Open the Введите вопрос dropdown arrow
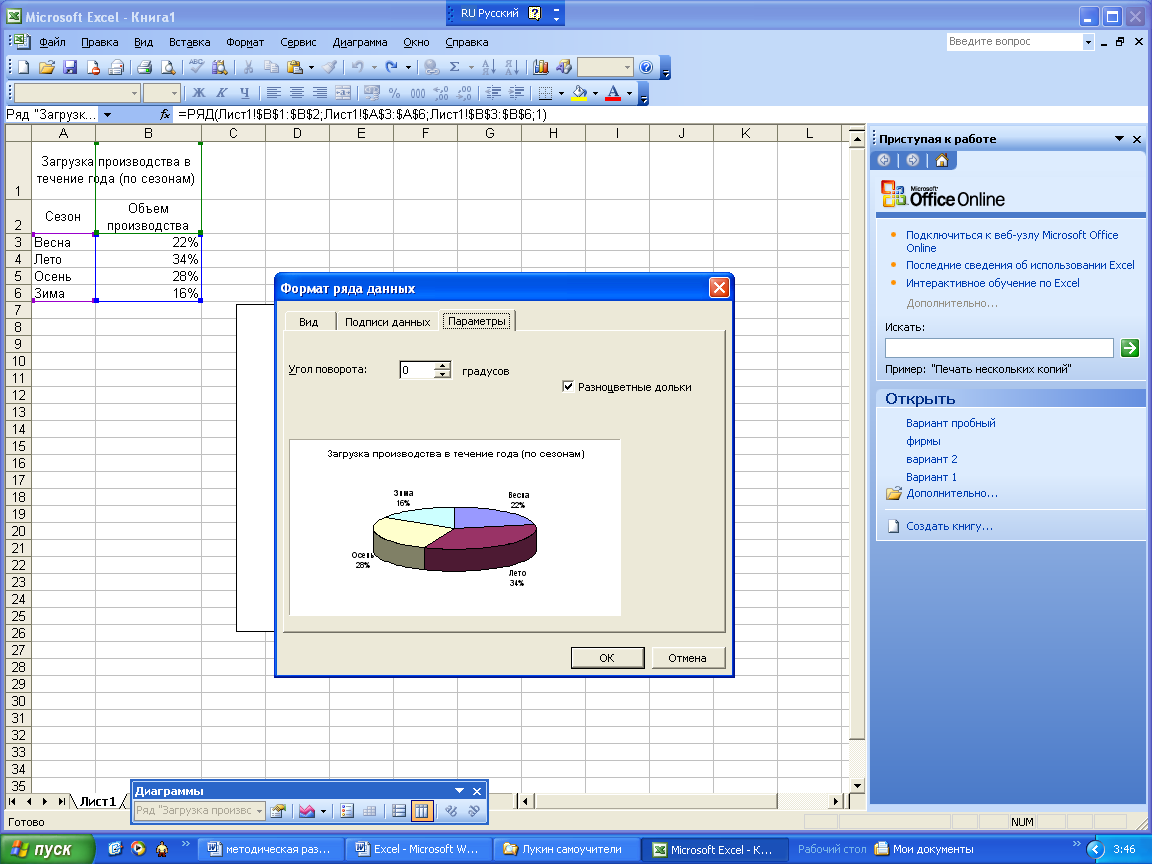This screenshot has height=864, width=1152. [x=1088, y=42]
